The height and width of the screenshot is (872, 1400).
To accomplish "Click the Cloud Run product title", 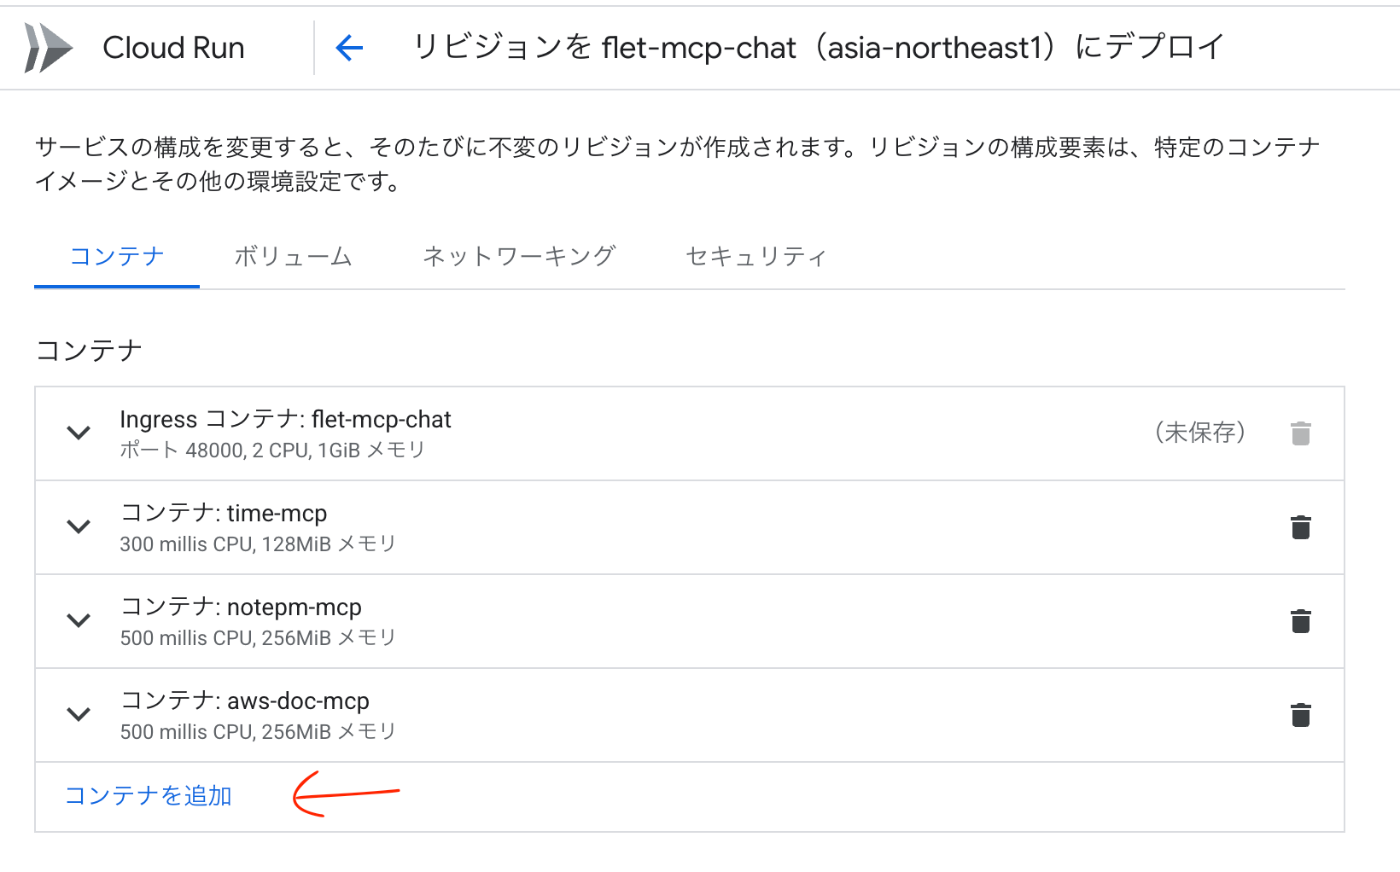I will [x=174, y=48].
